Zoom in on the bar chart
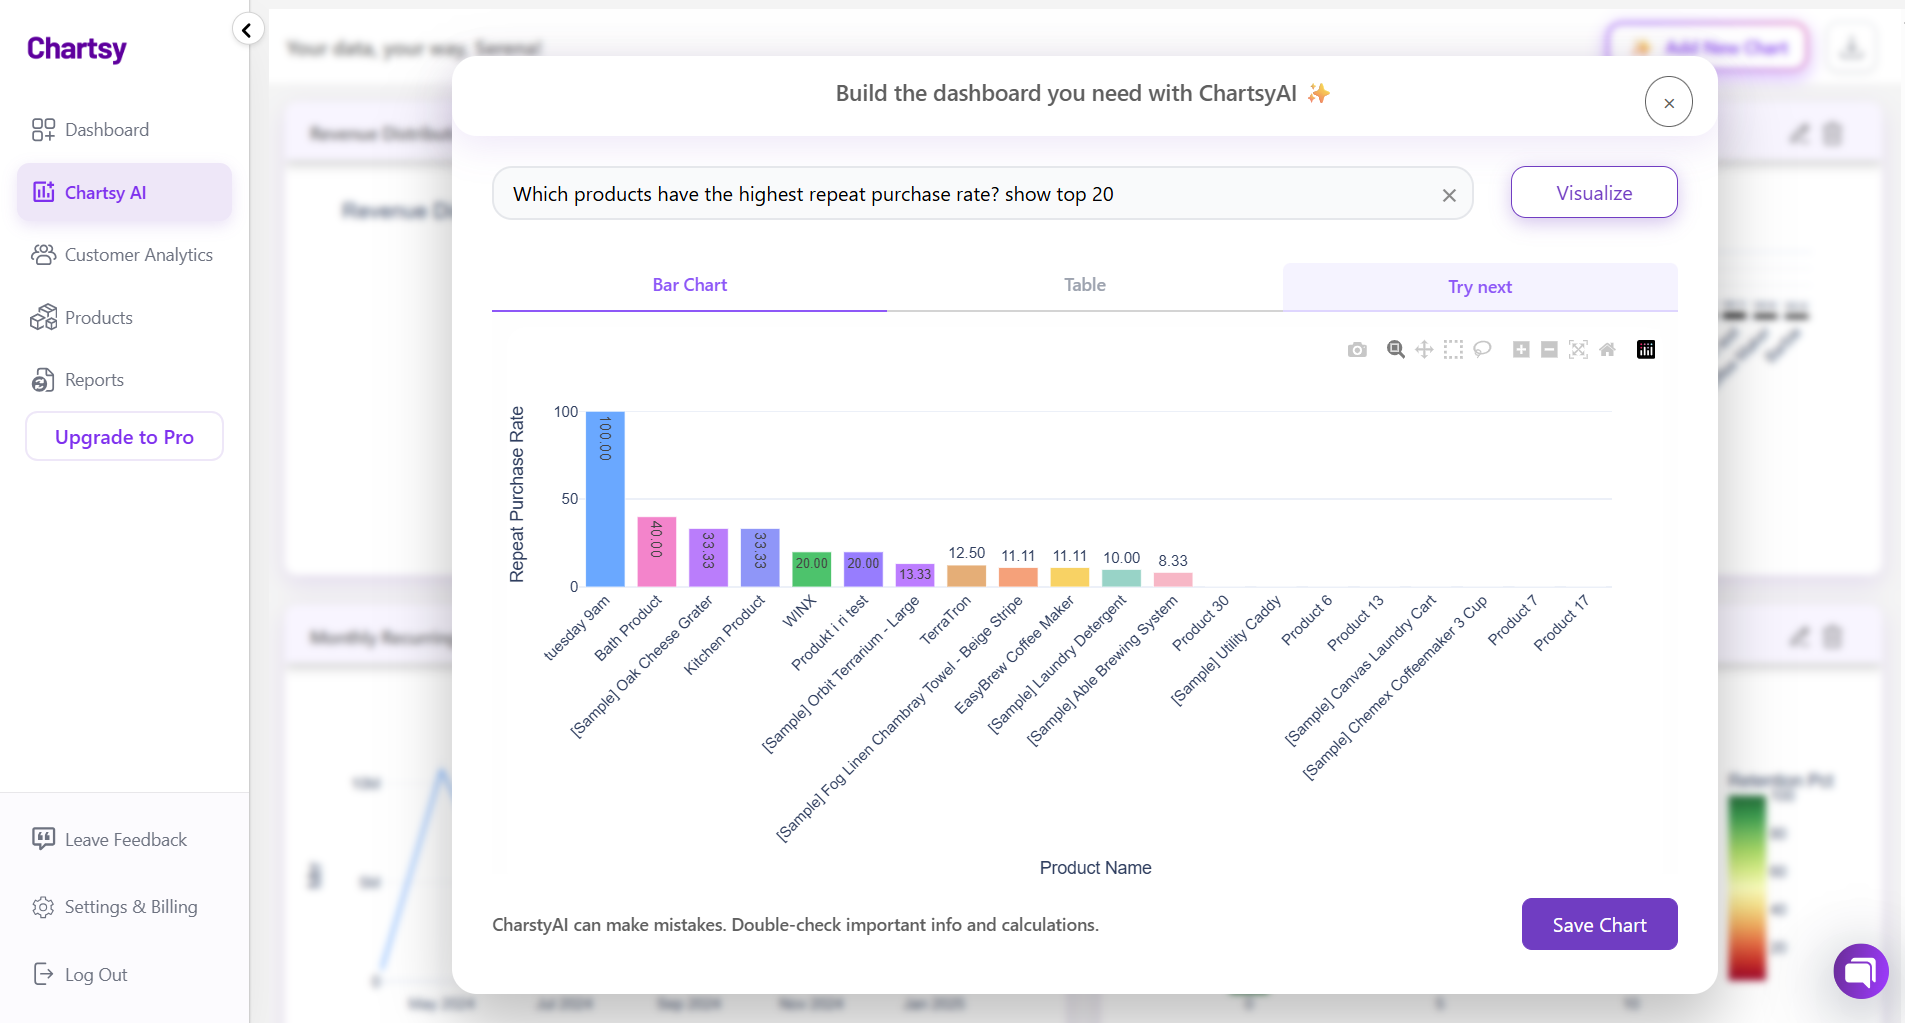The height and width of the screenshot is (1023, 1905). (x=1522, y=349)
